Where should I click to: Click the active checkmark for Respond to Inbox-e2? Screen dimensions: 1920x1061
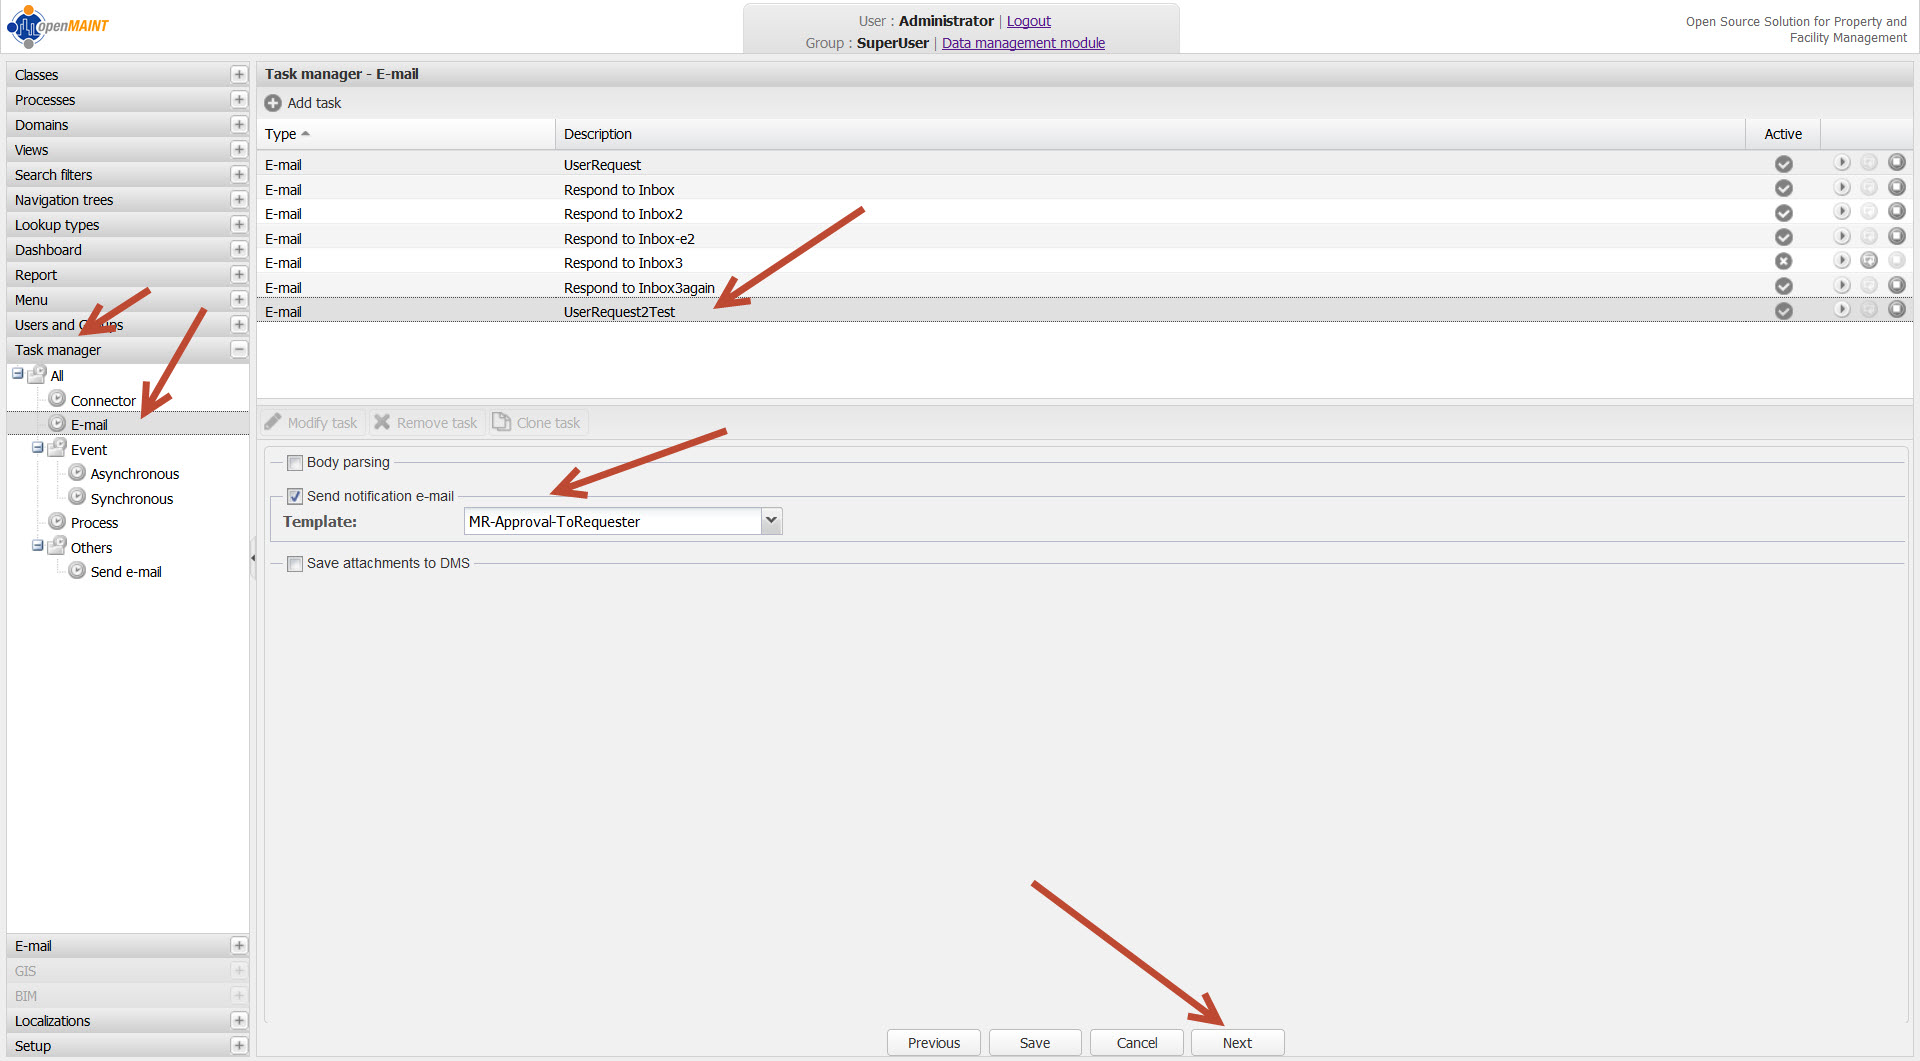point(1783,237)
